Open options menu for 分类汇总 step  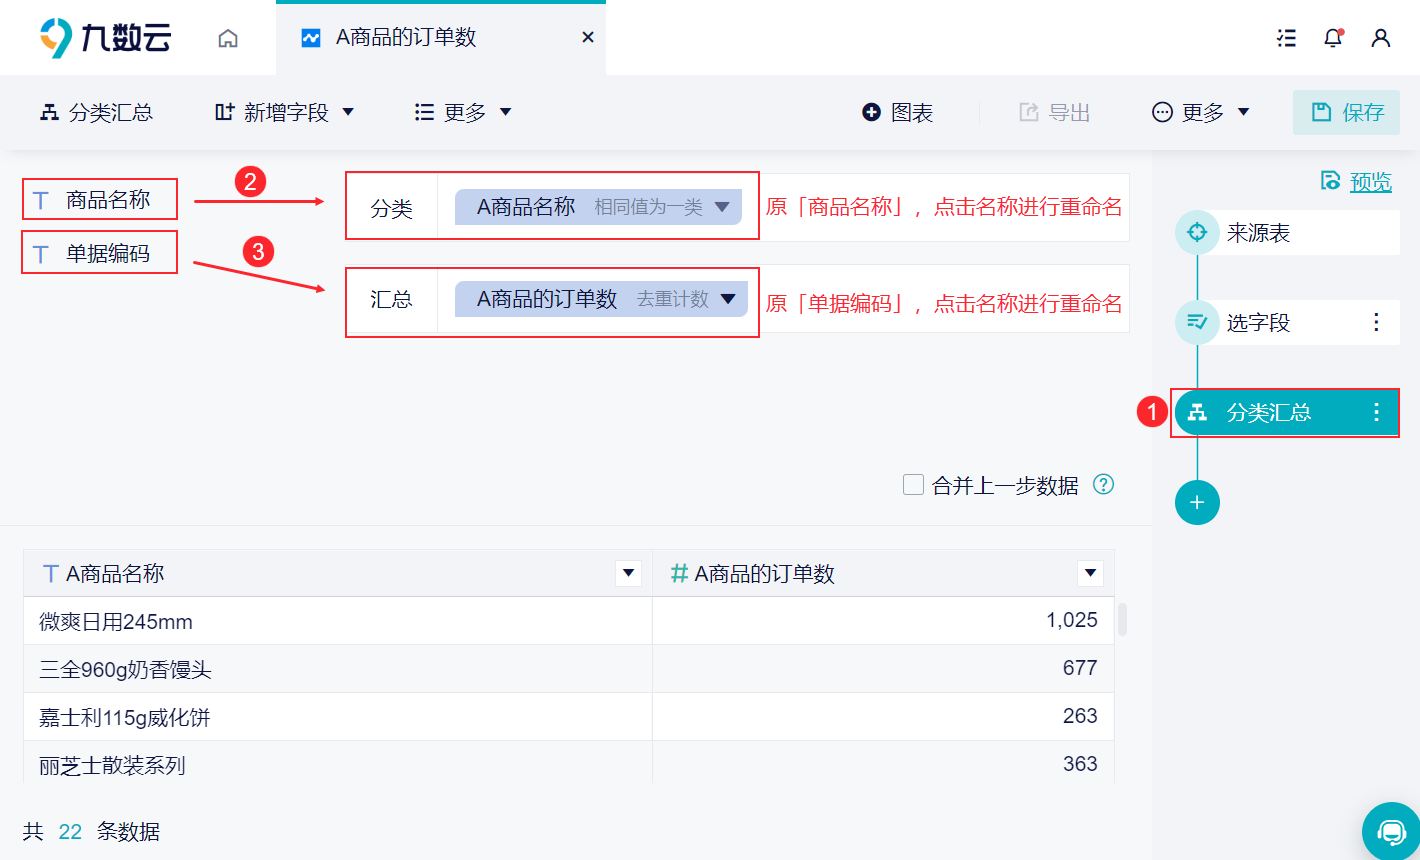click(x=1376, y=412)
